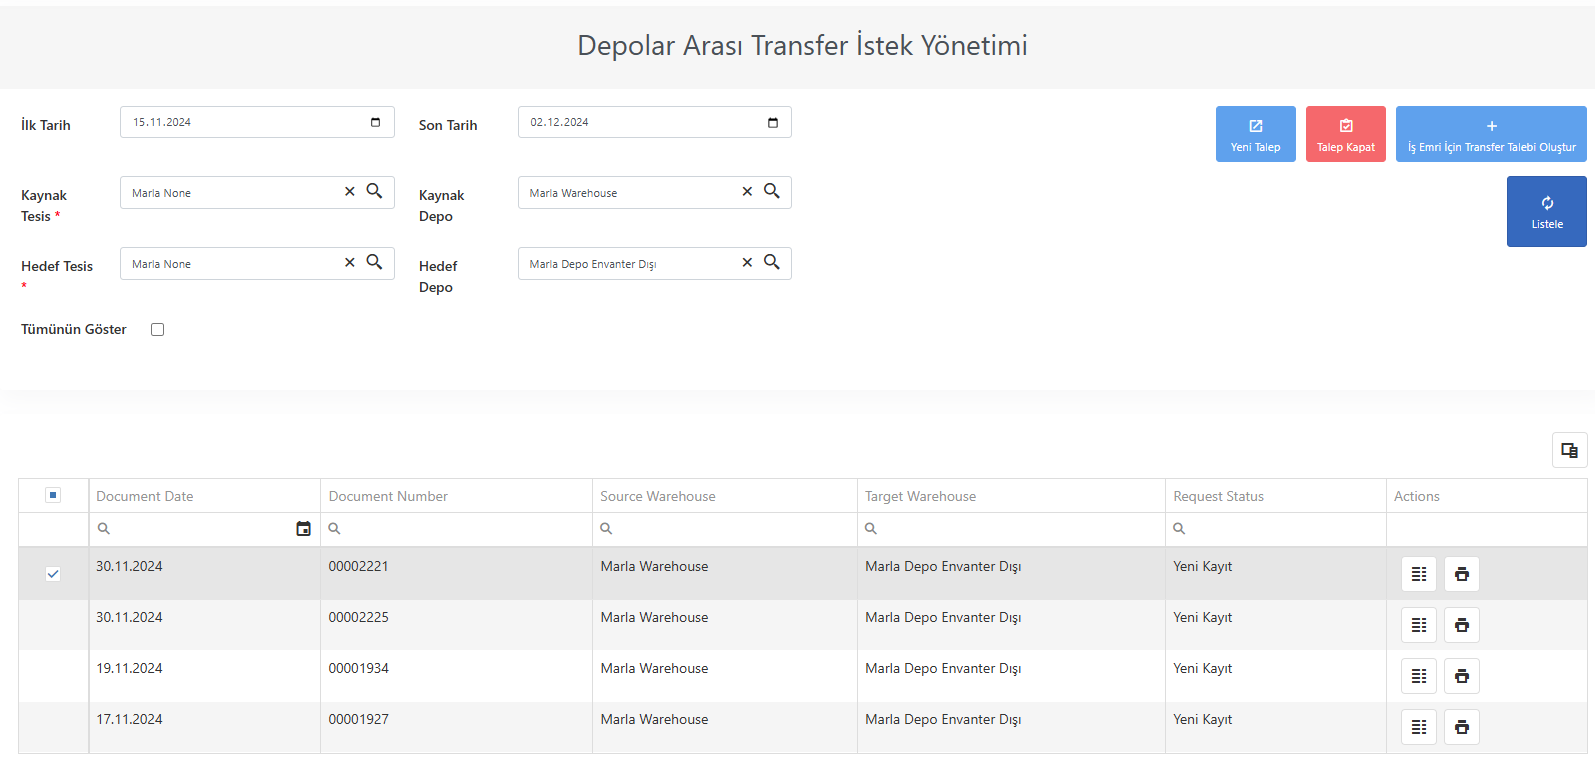
Task: Clear the Kaynak Depo field value
Action: (x=747, y=191)
